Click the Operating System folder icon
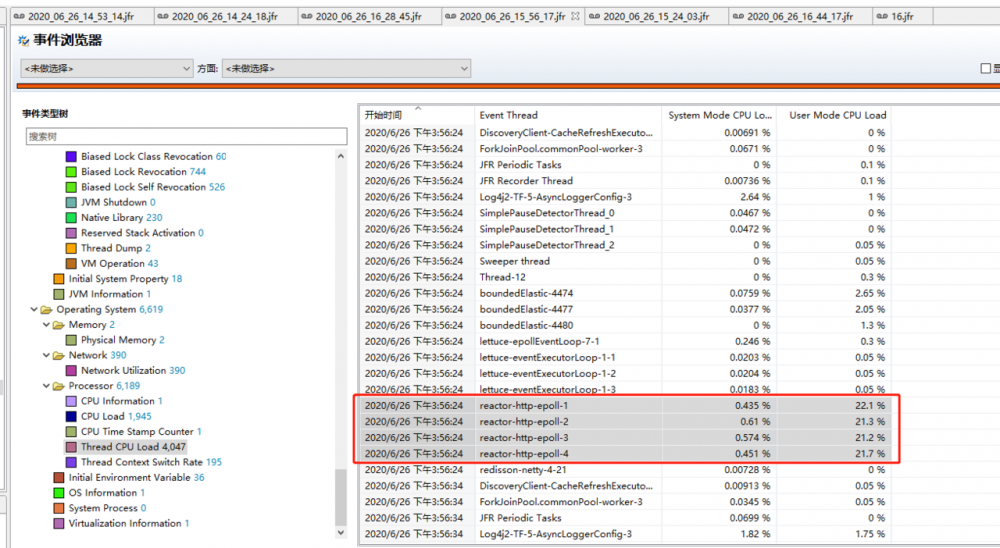 point(47,309)
